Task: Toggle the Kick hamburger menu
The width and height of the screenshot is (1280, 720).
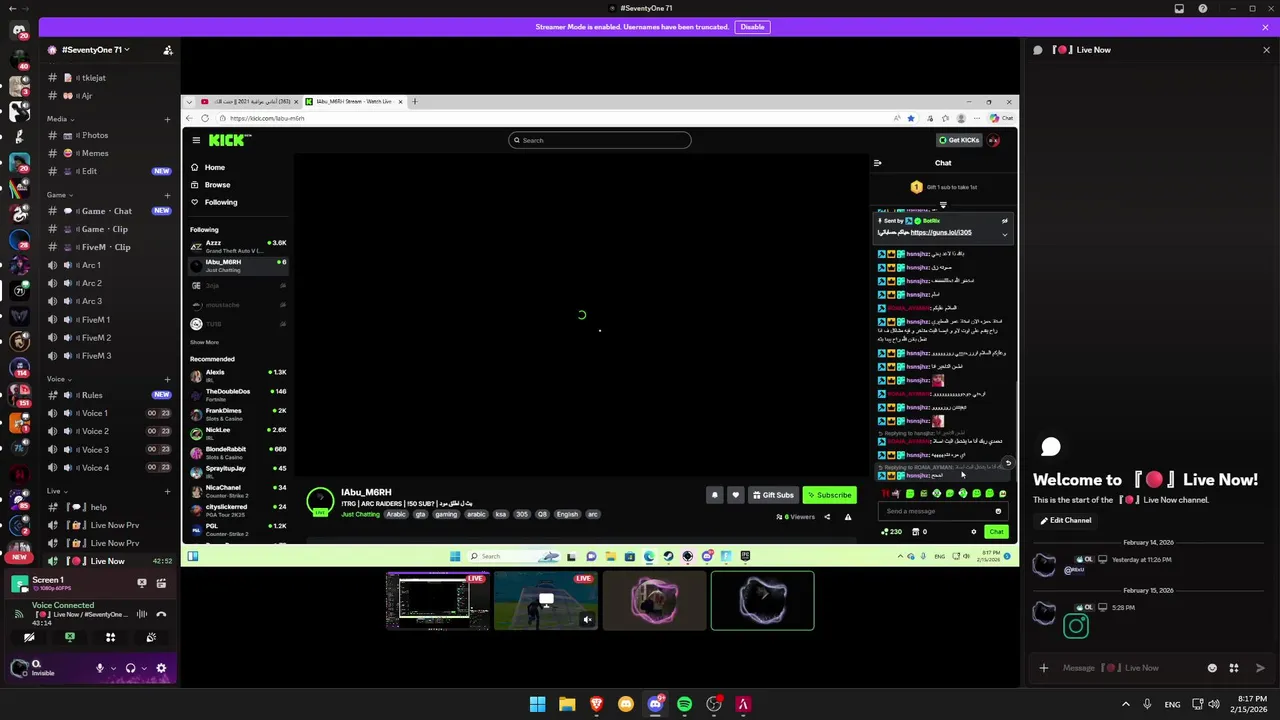Action: [x=196, y=140]
